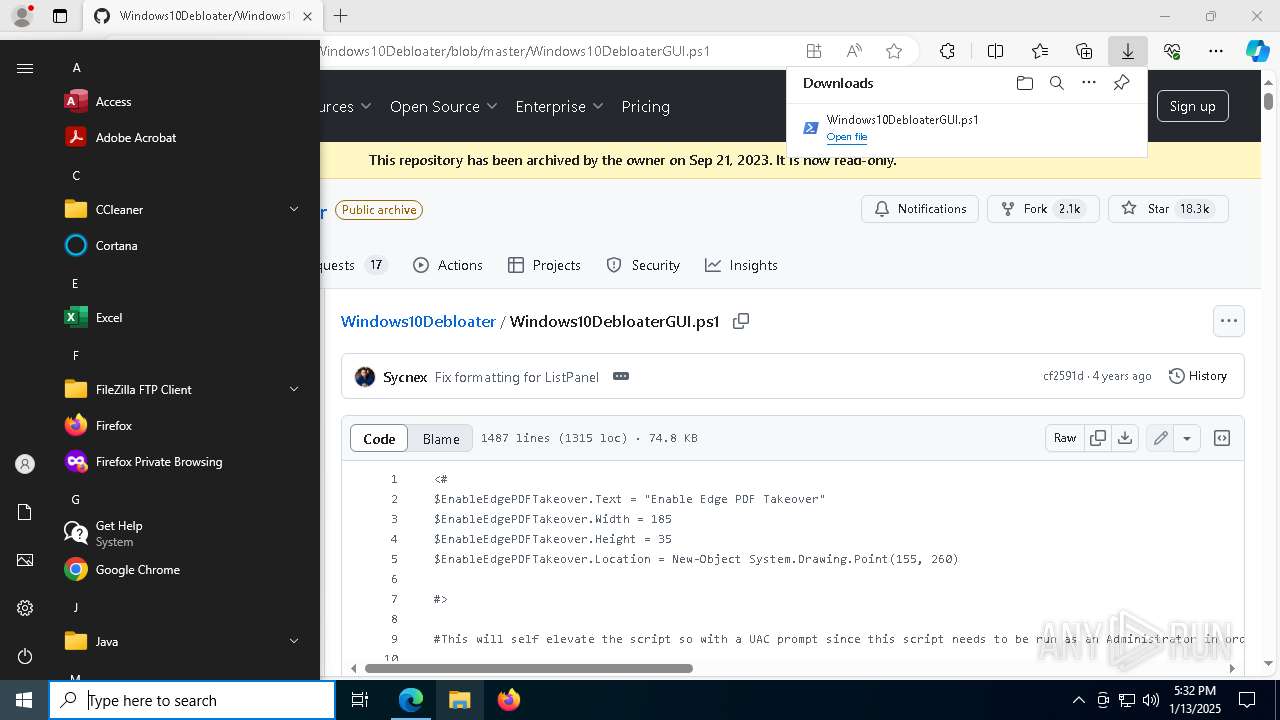Open the edit options dropdown arrow

tap(1187, 438)
